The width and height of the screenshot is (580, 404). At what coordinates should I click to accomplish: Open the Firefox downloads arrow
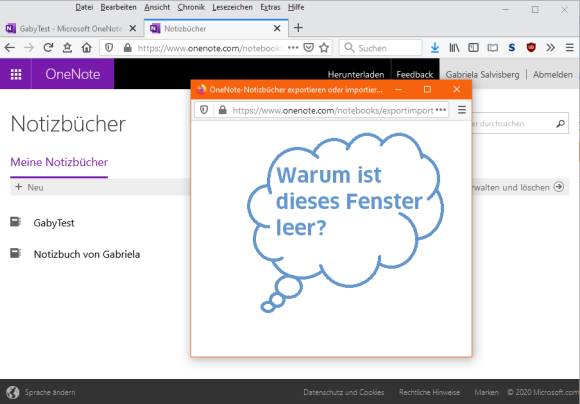(x=435, y=48)
